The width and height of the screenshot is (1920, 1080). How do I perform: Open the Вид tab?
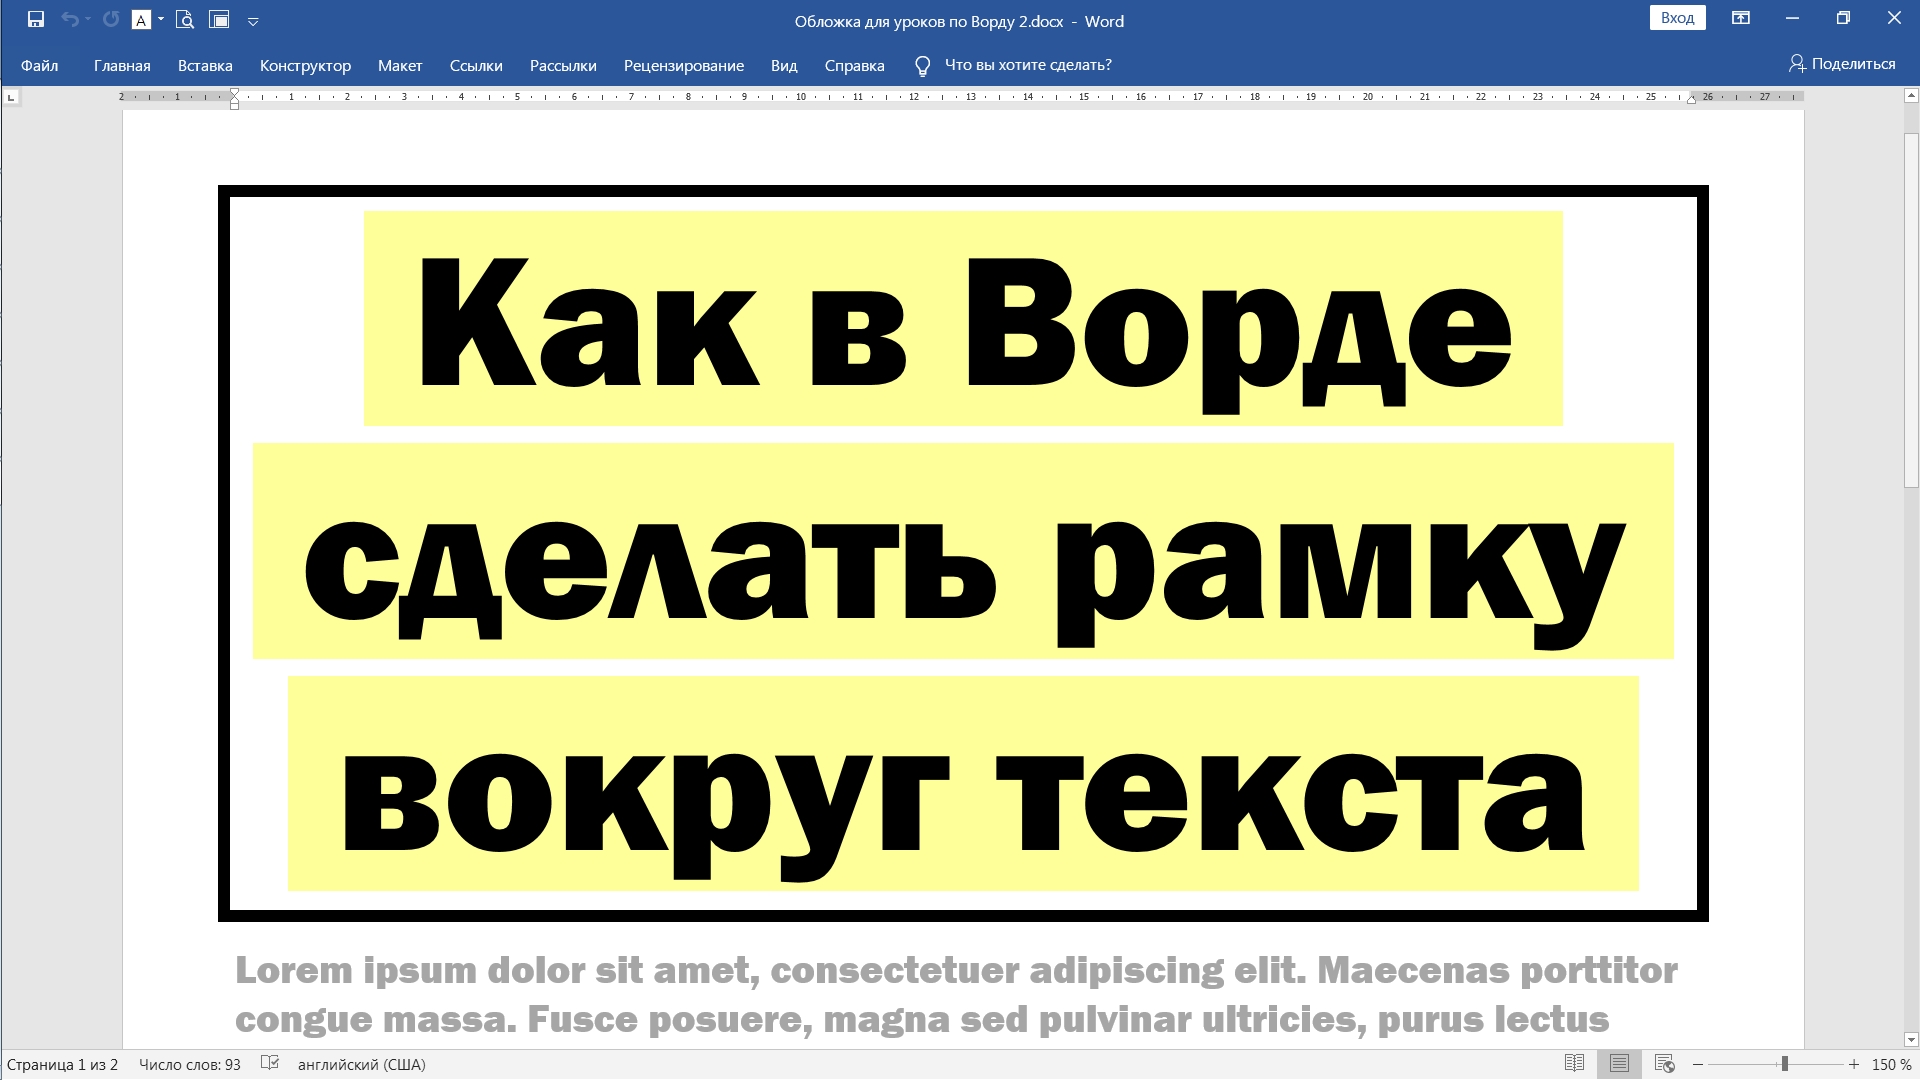pos(784,65)
